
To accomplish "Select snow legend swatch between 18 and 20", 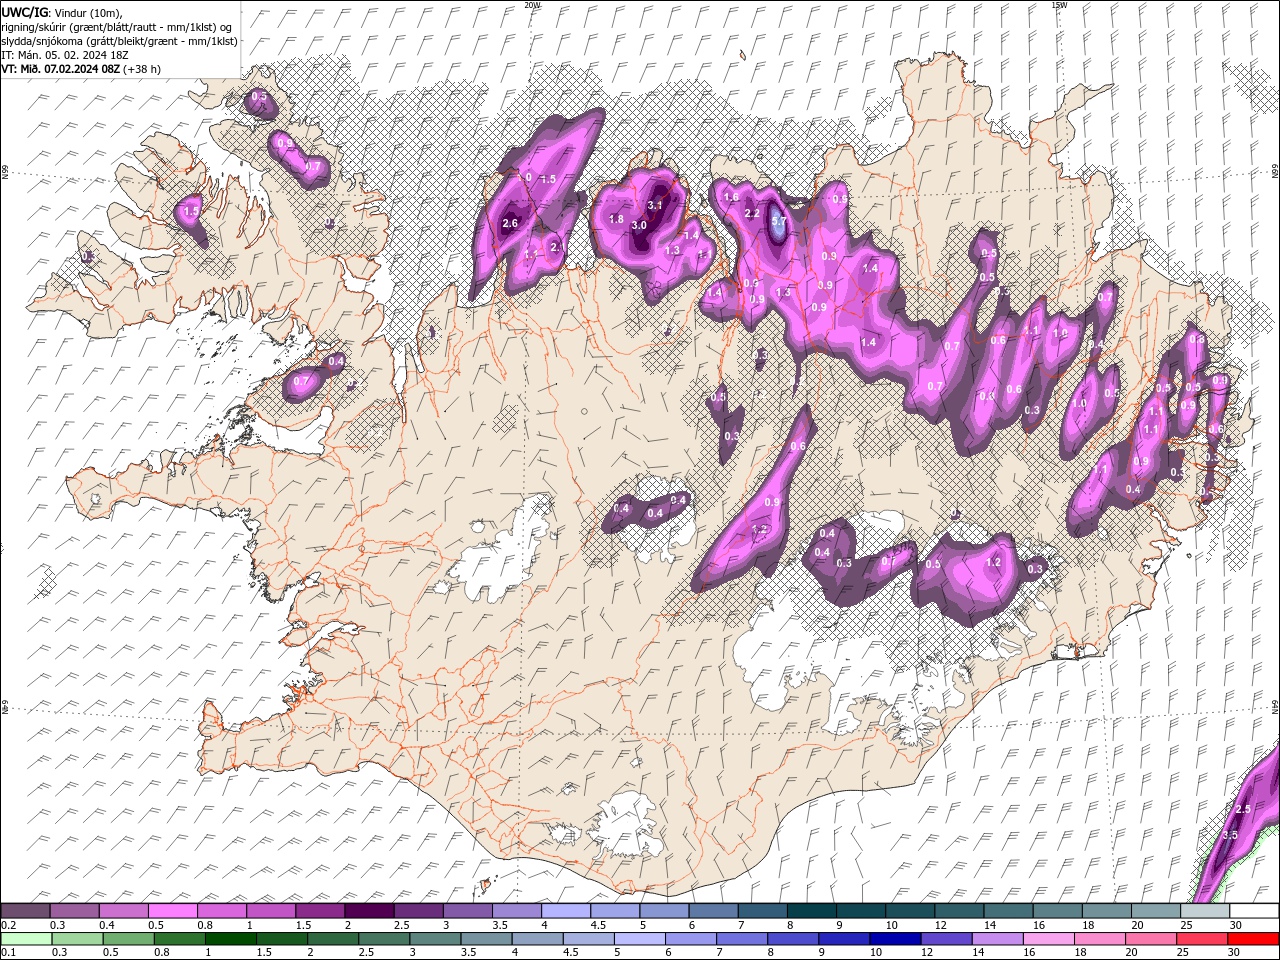I will (1106, 911).
